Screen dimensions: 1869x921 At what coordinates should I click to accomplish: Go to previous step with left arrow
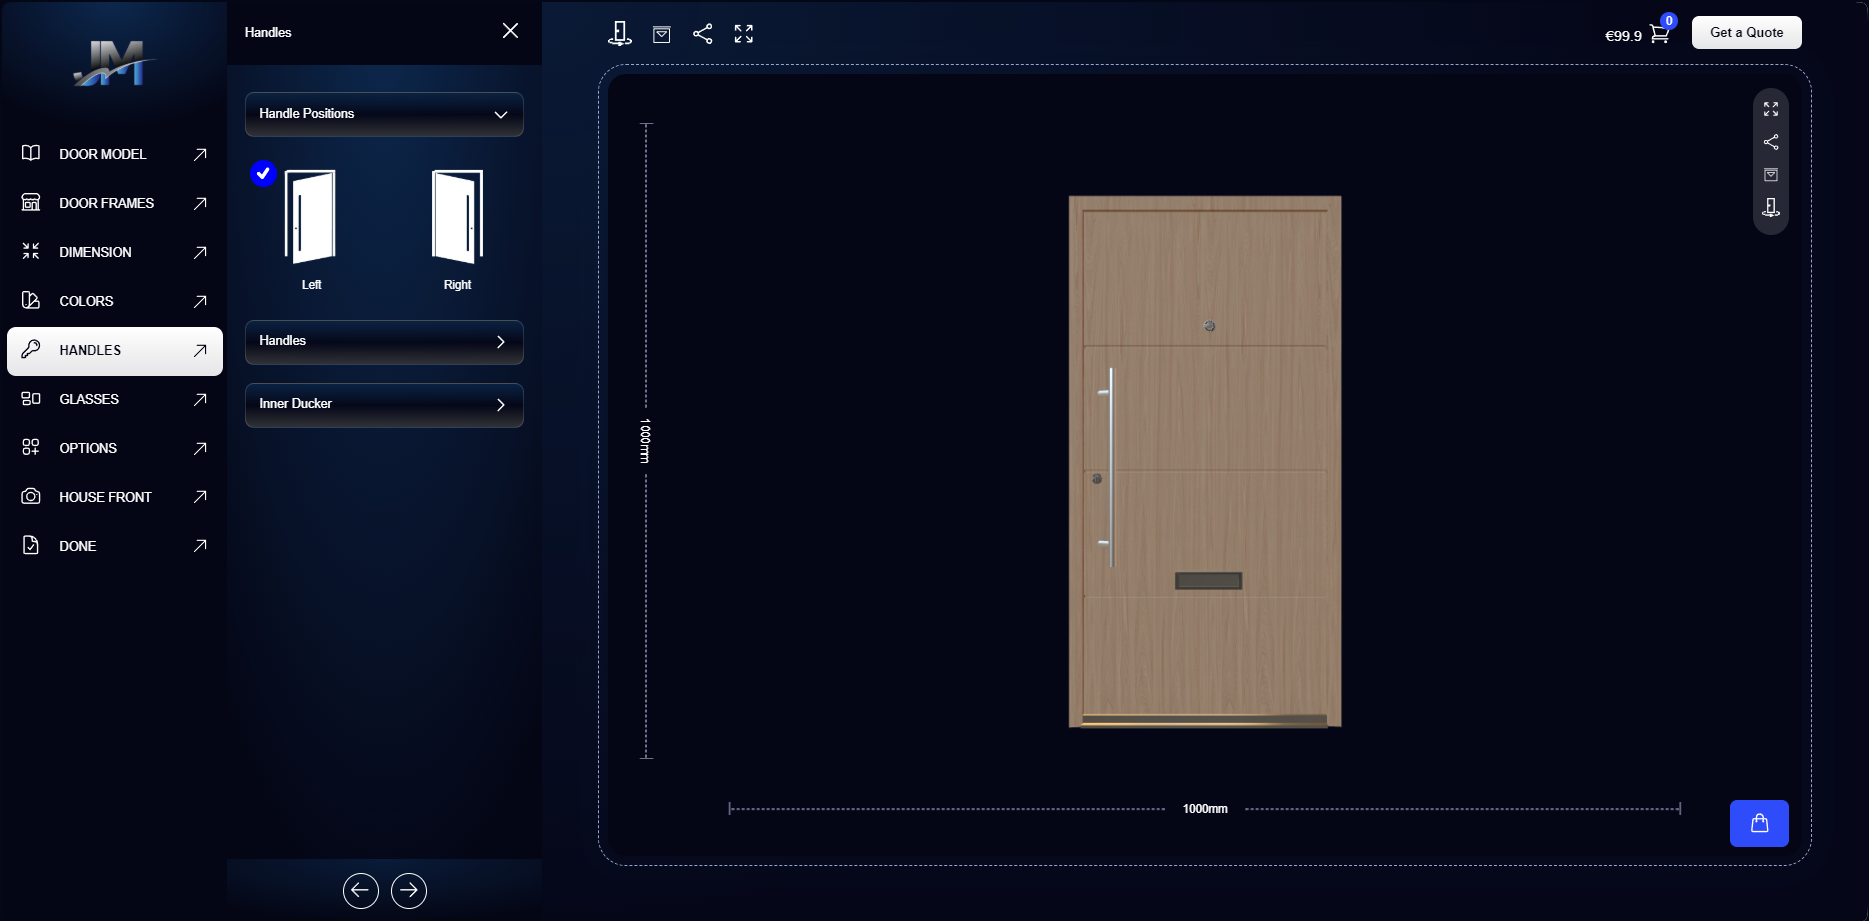click(x=361, y=890)
